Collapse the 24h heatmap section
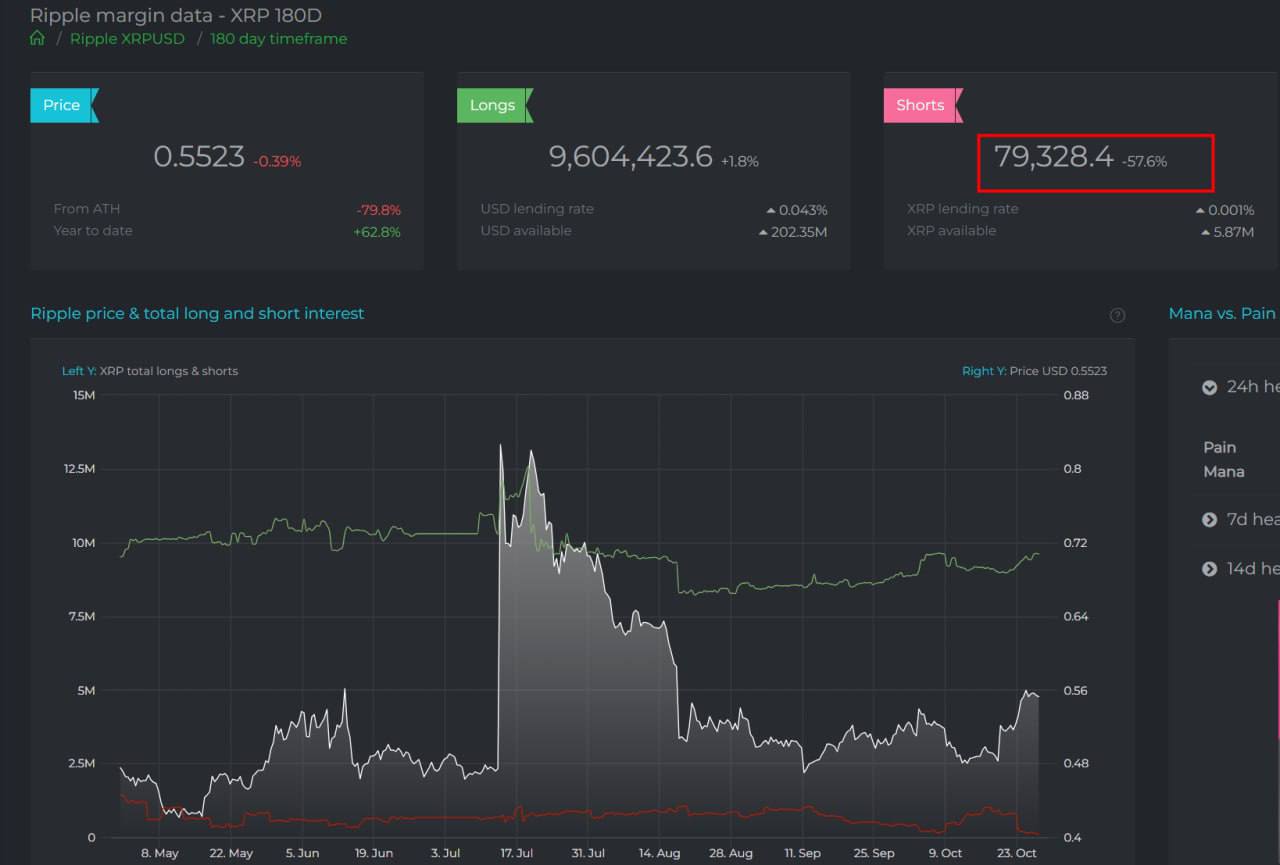Image resolution: width=1280 pixels, height=865 pixels. point(1209,387)
